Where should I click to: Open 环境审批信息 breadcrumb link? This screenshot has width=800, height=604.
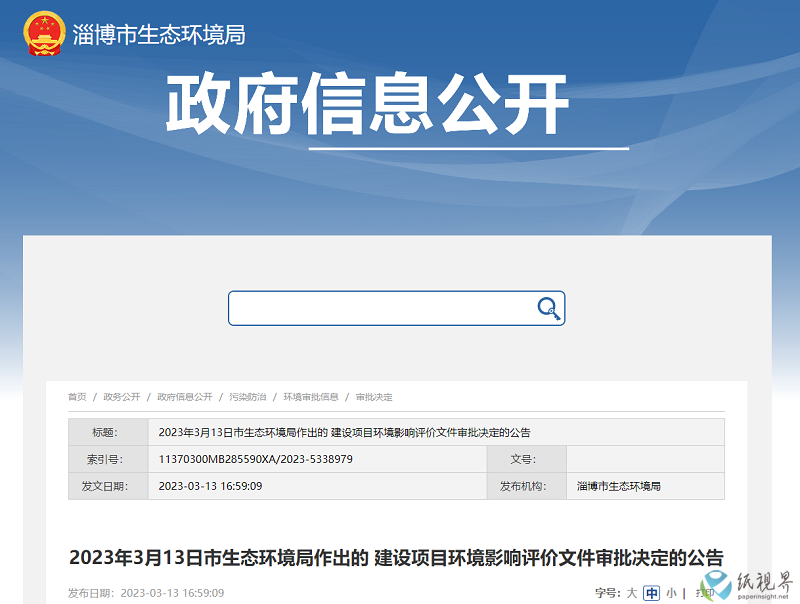[311, 397]
